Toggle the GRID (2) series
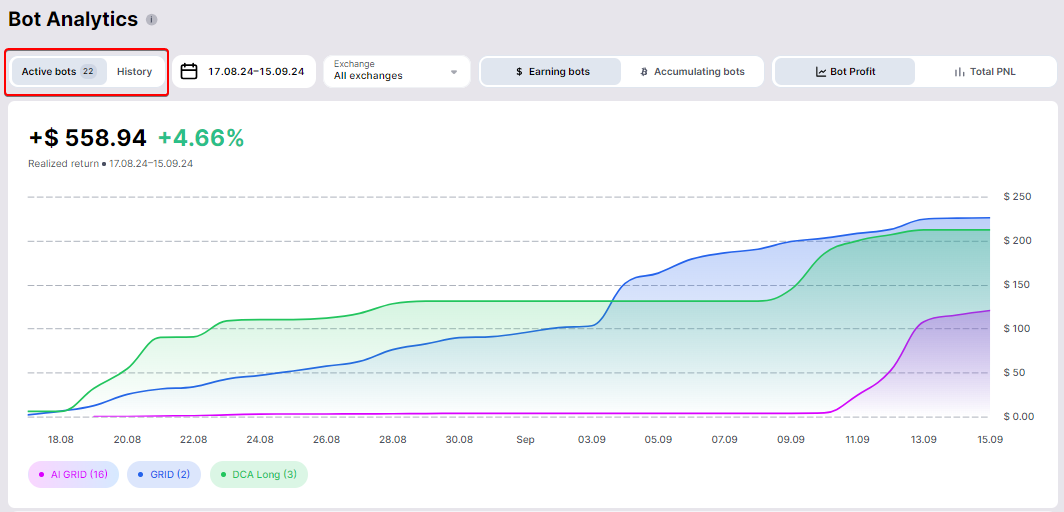 tap(165, 474)
